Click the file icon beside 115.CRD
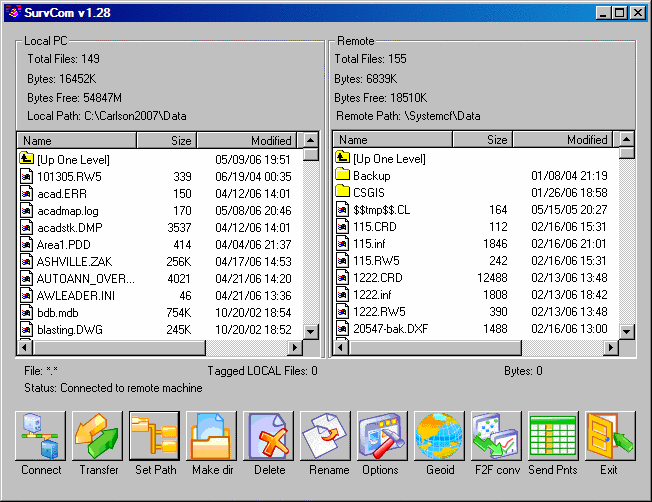 [x=343, y=226]
